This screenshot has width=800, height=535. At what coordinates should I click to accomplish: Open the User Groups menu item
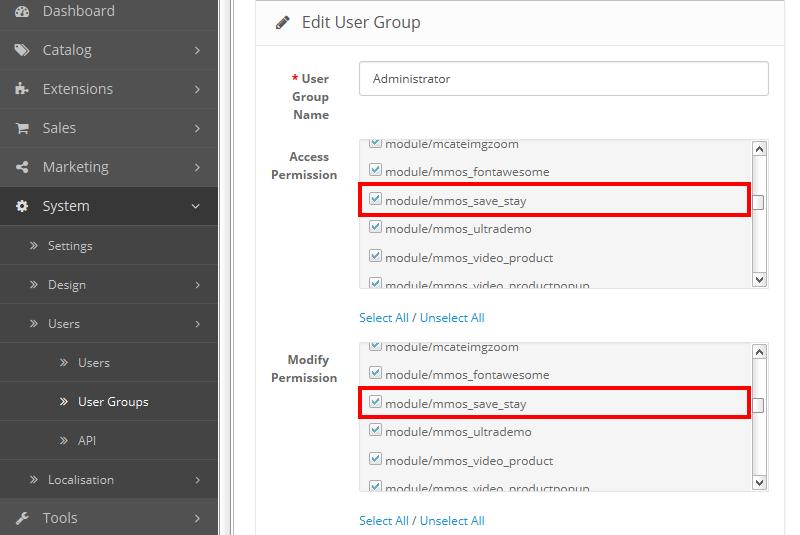112,402
